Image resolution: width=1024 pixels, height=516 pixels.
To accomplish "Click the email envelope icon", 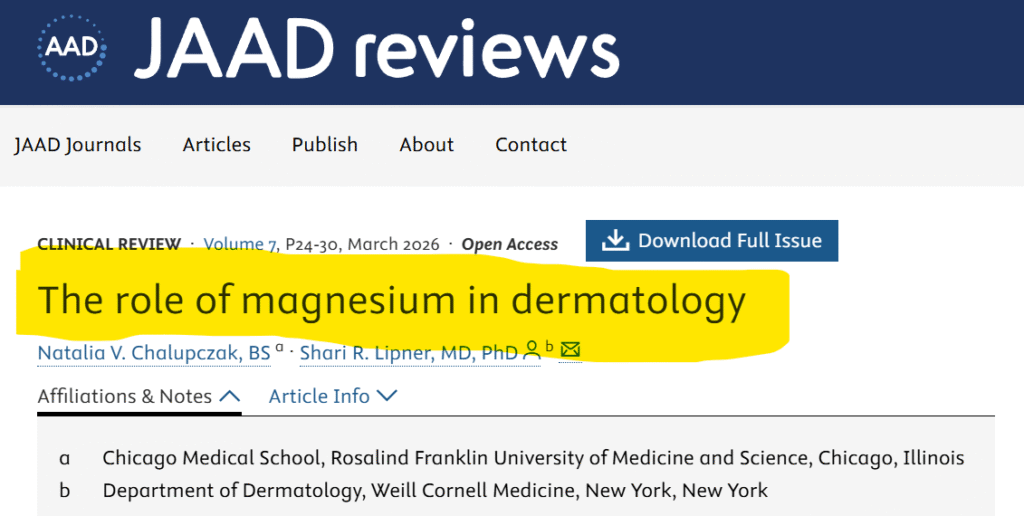I will tap(570, 350).
